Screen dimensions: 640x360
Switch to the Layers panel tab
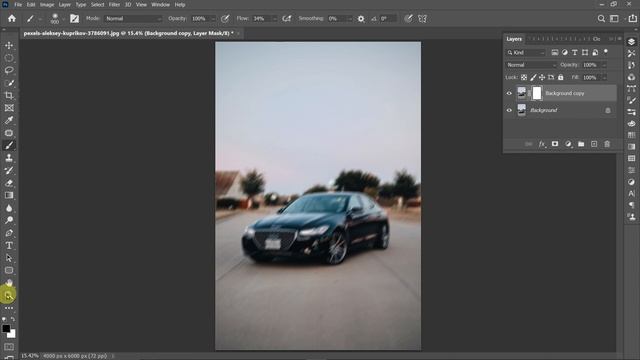coord(514,39)
